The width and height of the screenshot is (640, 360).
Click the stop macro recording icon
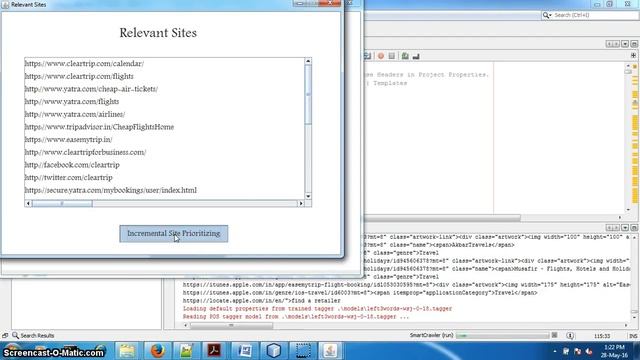392,56
